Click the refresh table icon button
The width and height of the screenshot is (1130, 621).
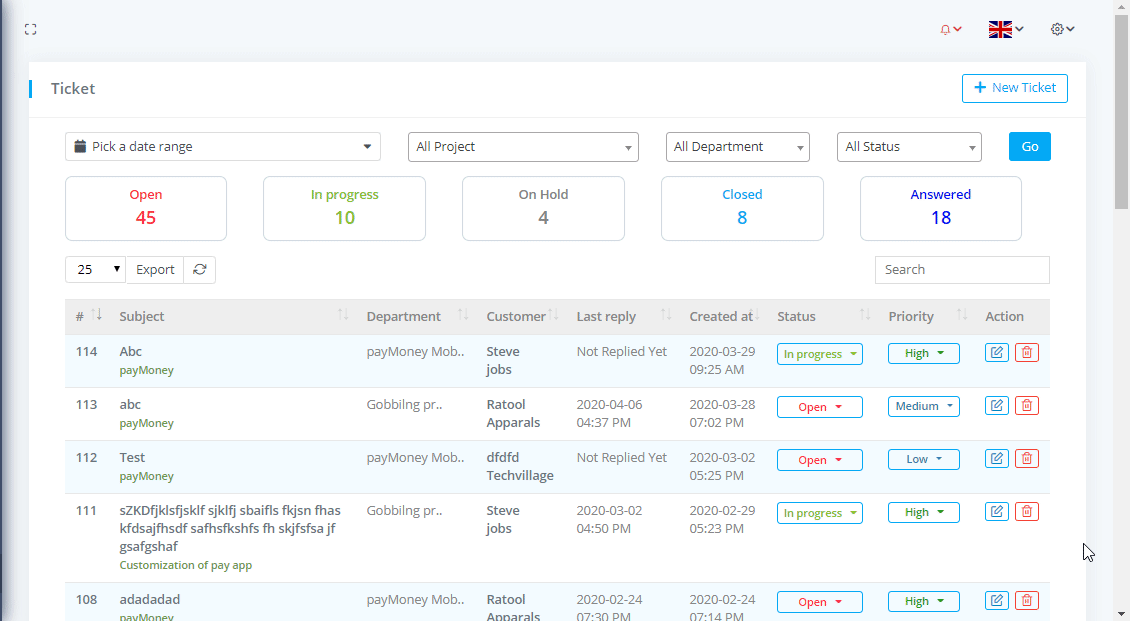tap(200, 270)
